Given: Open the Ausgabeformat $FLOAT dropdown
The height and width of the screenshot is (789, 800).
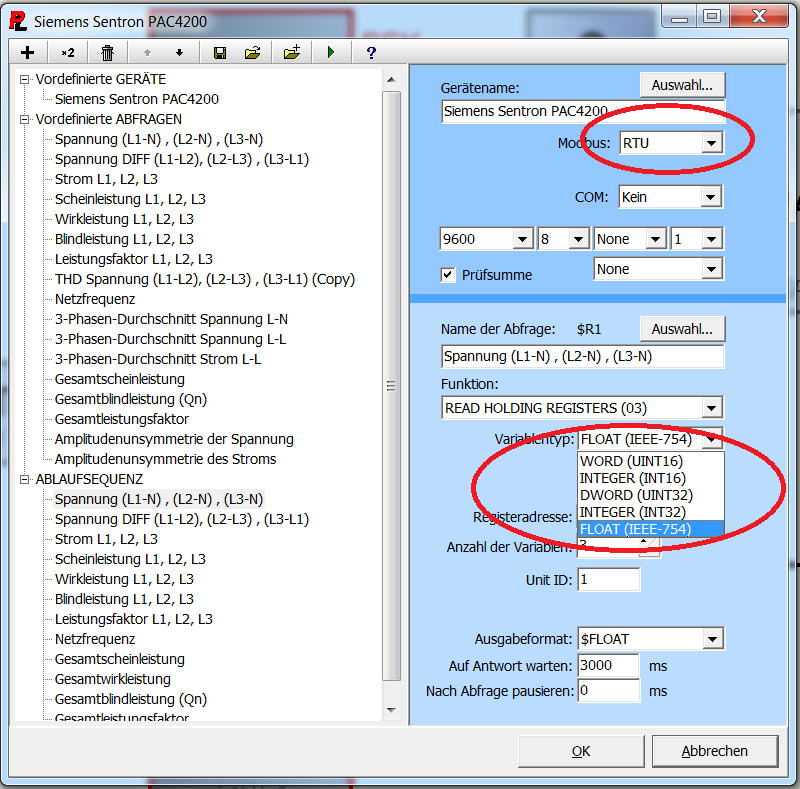Looking at the screenshot, I should (712, 638).
